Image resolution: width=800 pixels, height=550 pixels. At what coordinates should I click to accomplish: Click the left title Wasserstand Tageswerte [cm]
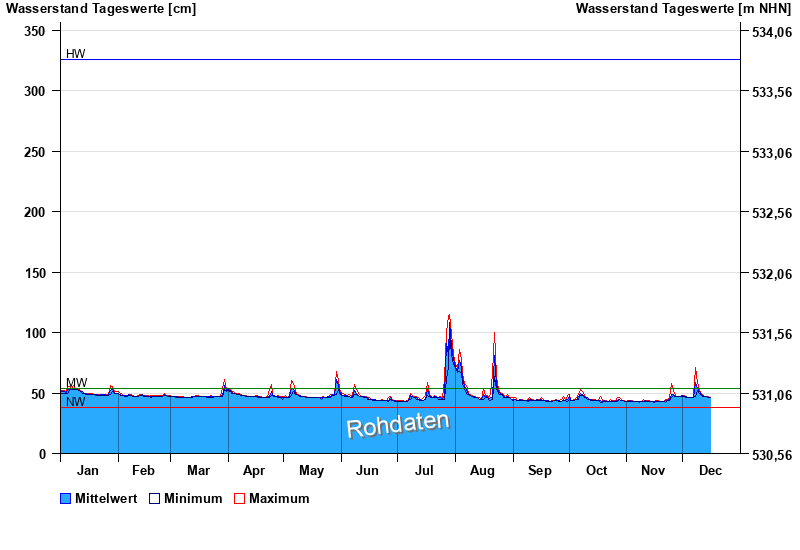[x=101, y=9]
